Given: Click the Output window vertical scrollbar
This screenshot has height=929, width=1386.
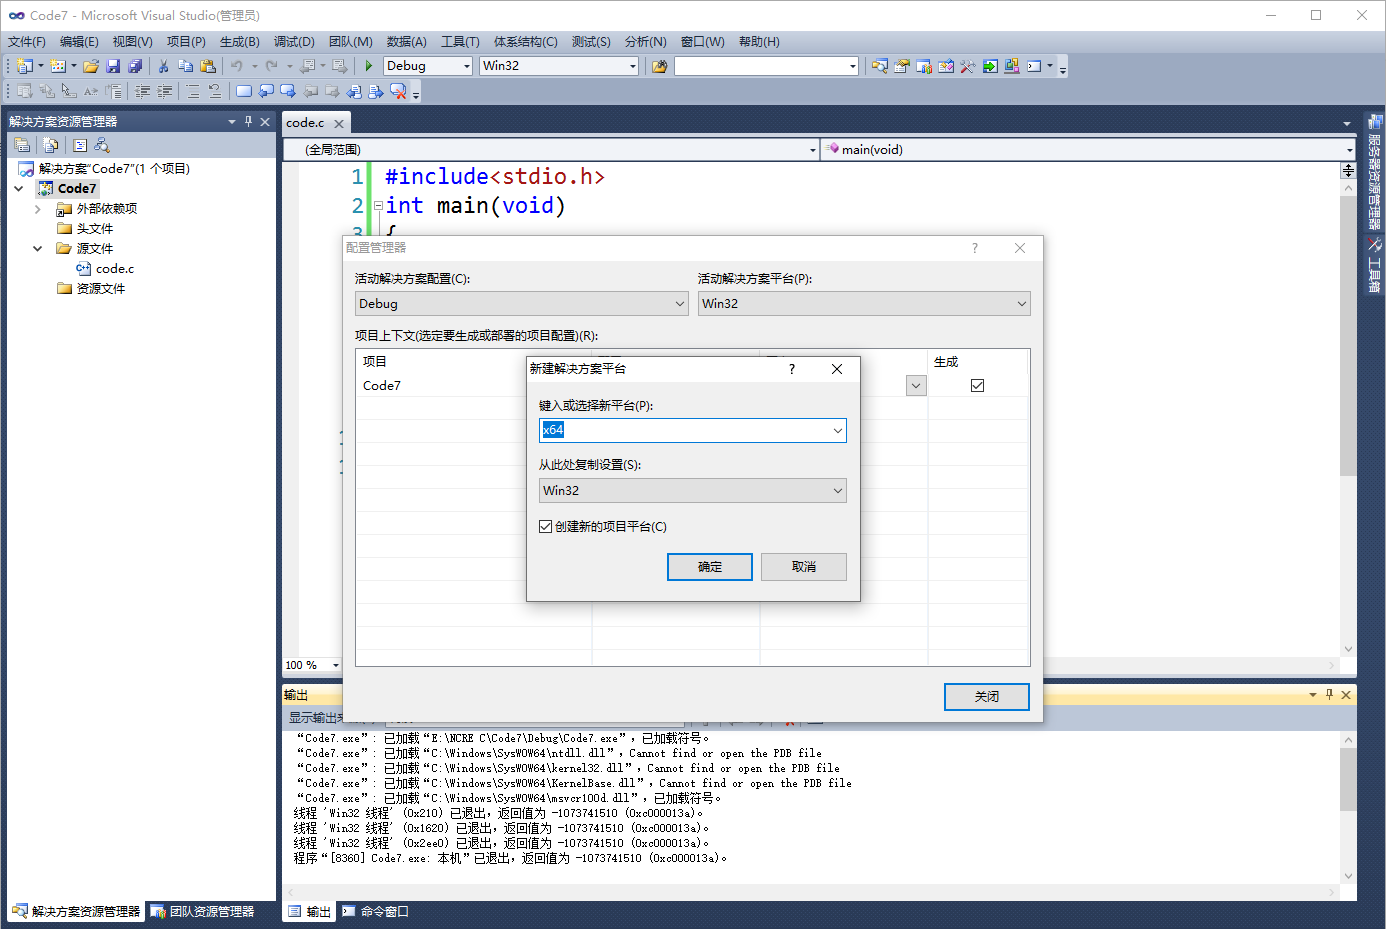Looking at the screenshot, I should click(x=1348, y=808).
